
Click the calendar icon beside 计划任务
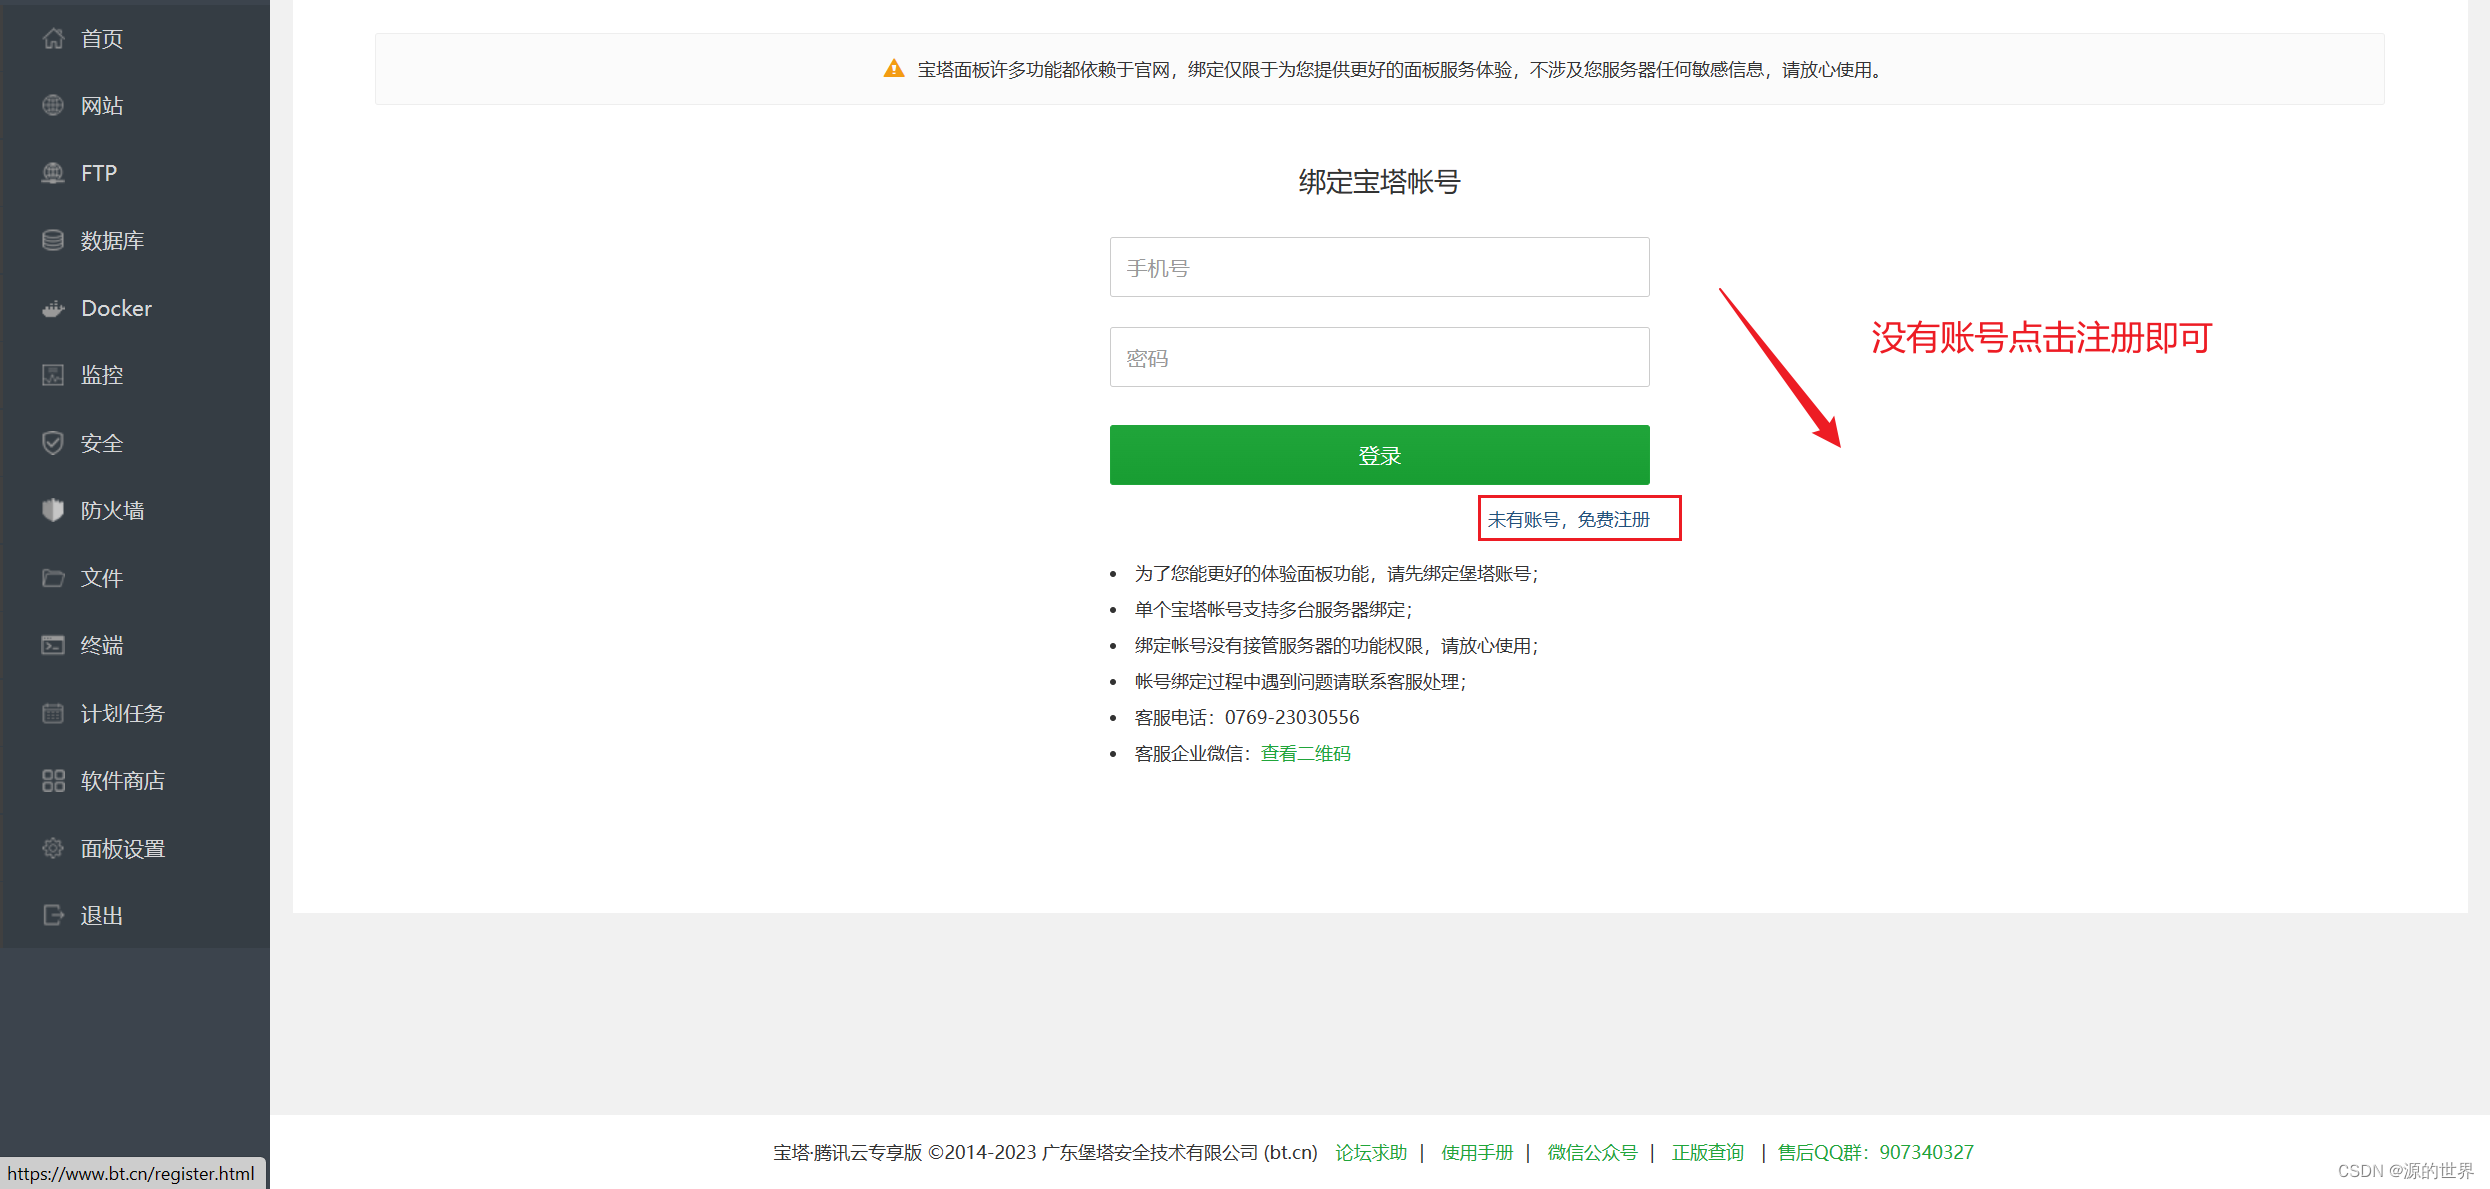[x=53, y=713]
